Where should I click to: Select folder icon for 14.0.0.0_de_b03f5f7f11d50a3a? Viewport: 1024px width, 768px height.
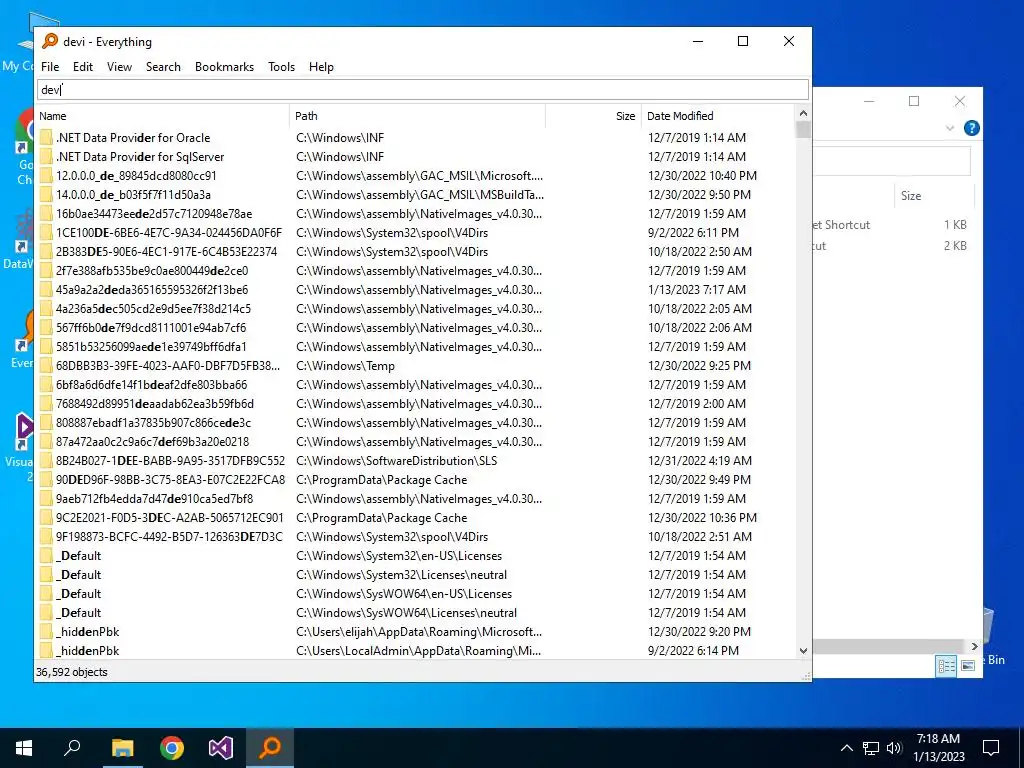[46, 195]
